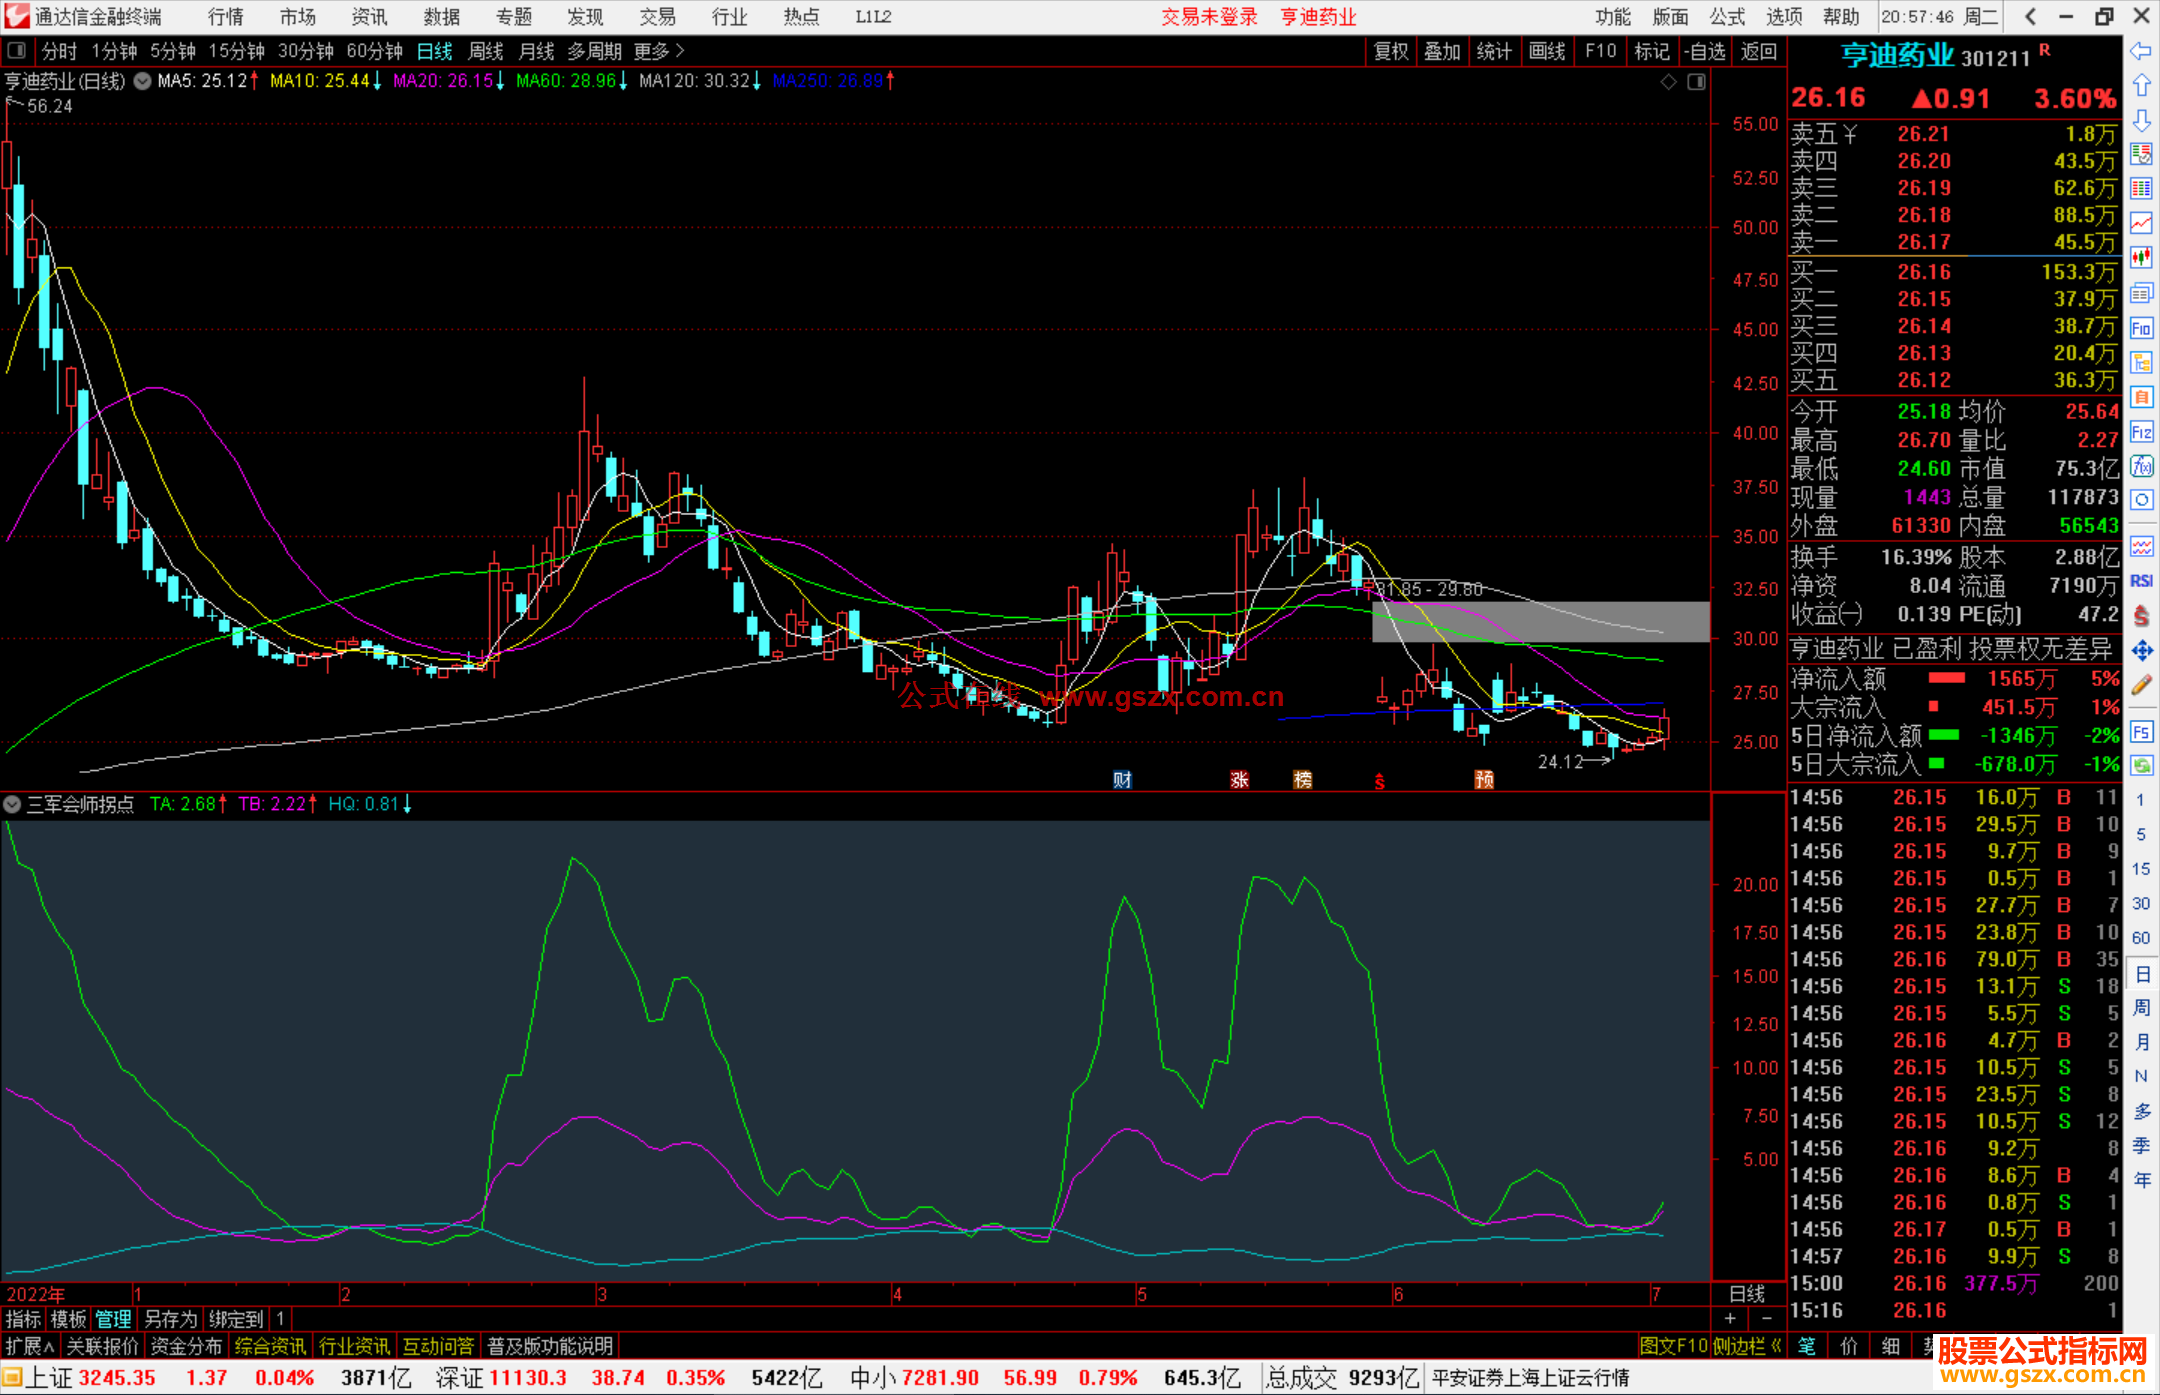Click the RSI indicator sidebar icon
The width and height of the screenshot is (2160, 1395).
(2141, 581)
